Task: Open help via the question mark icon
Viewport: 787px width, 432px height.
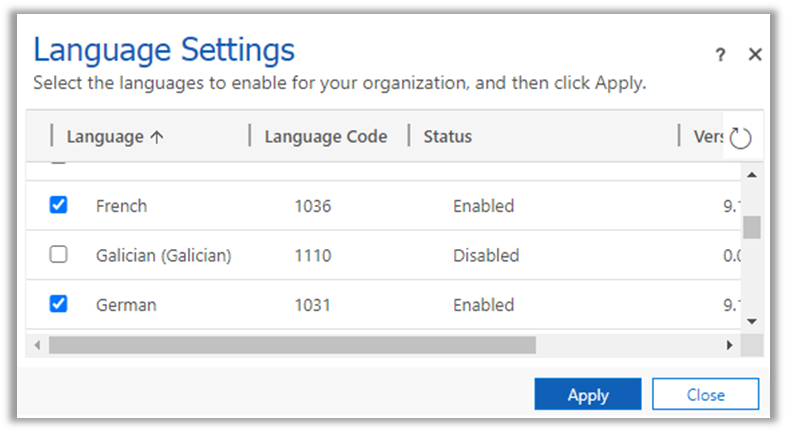Action: point(720,56)
